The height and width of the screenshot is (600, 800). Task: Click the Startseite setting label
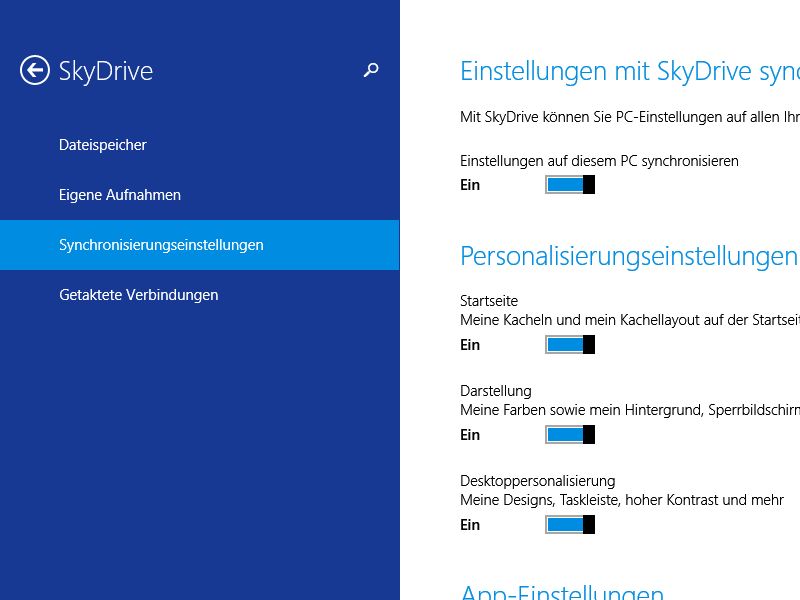489,301
